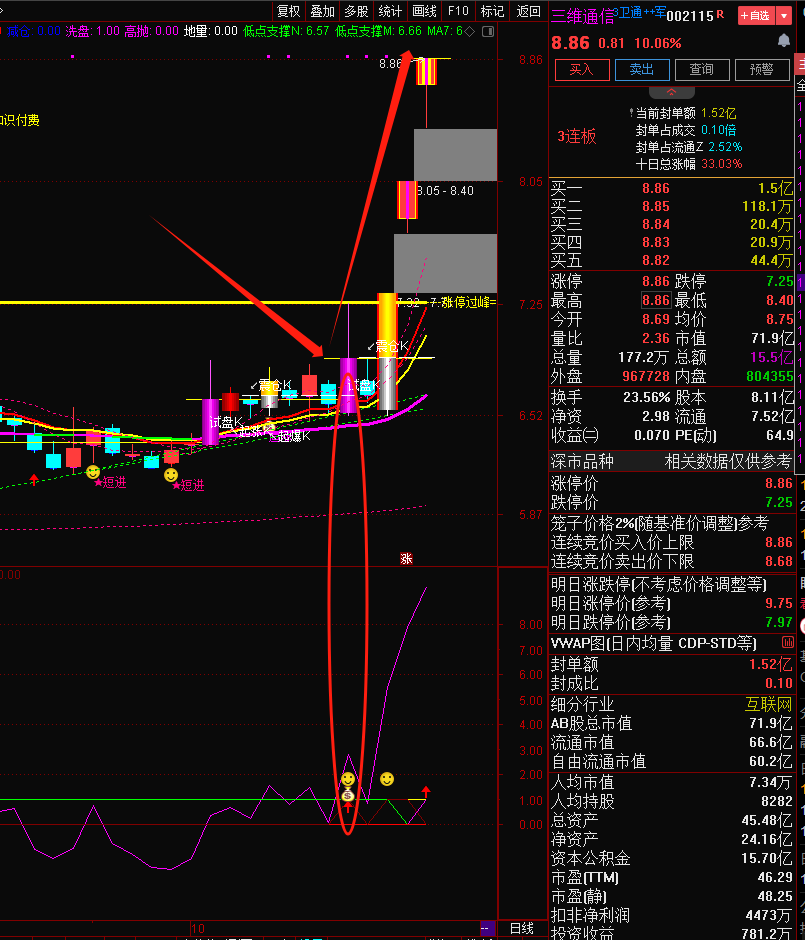Collapse the limit-up info panel chevron

point(671,92)
